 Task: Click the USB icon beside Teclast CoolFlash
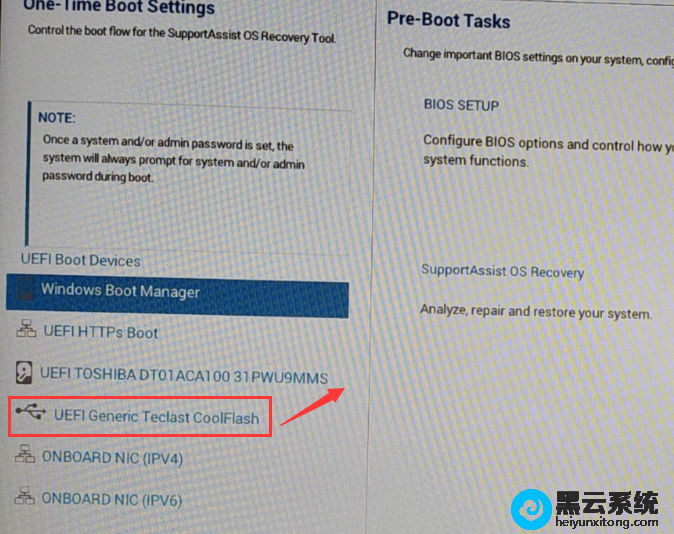(31, 411)
